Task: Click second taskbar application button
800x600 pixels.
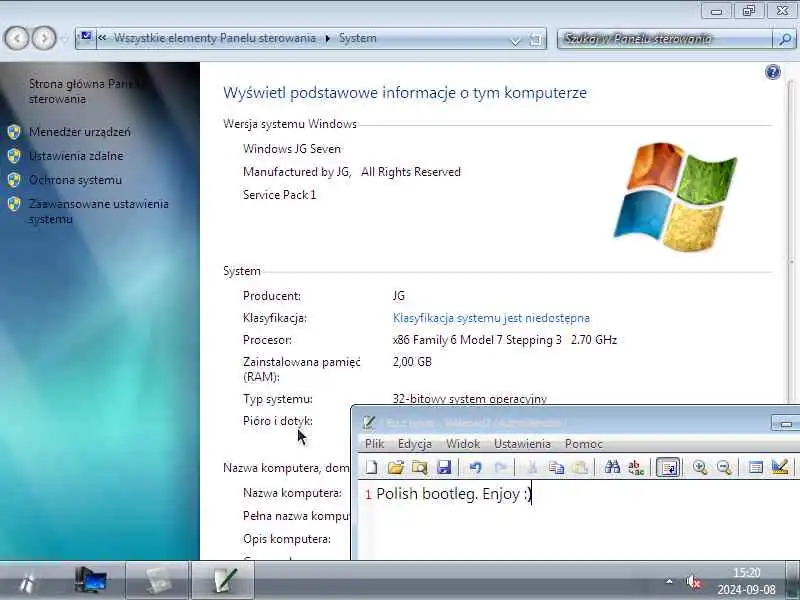Action: tap(158, 581)
